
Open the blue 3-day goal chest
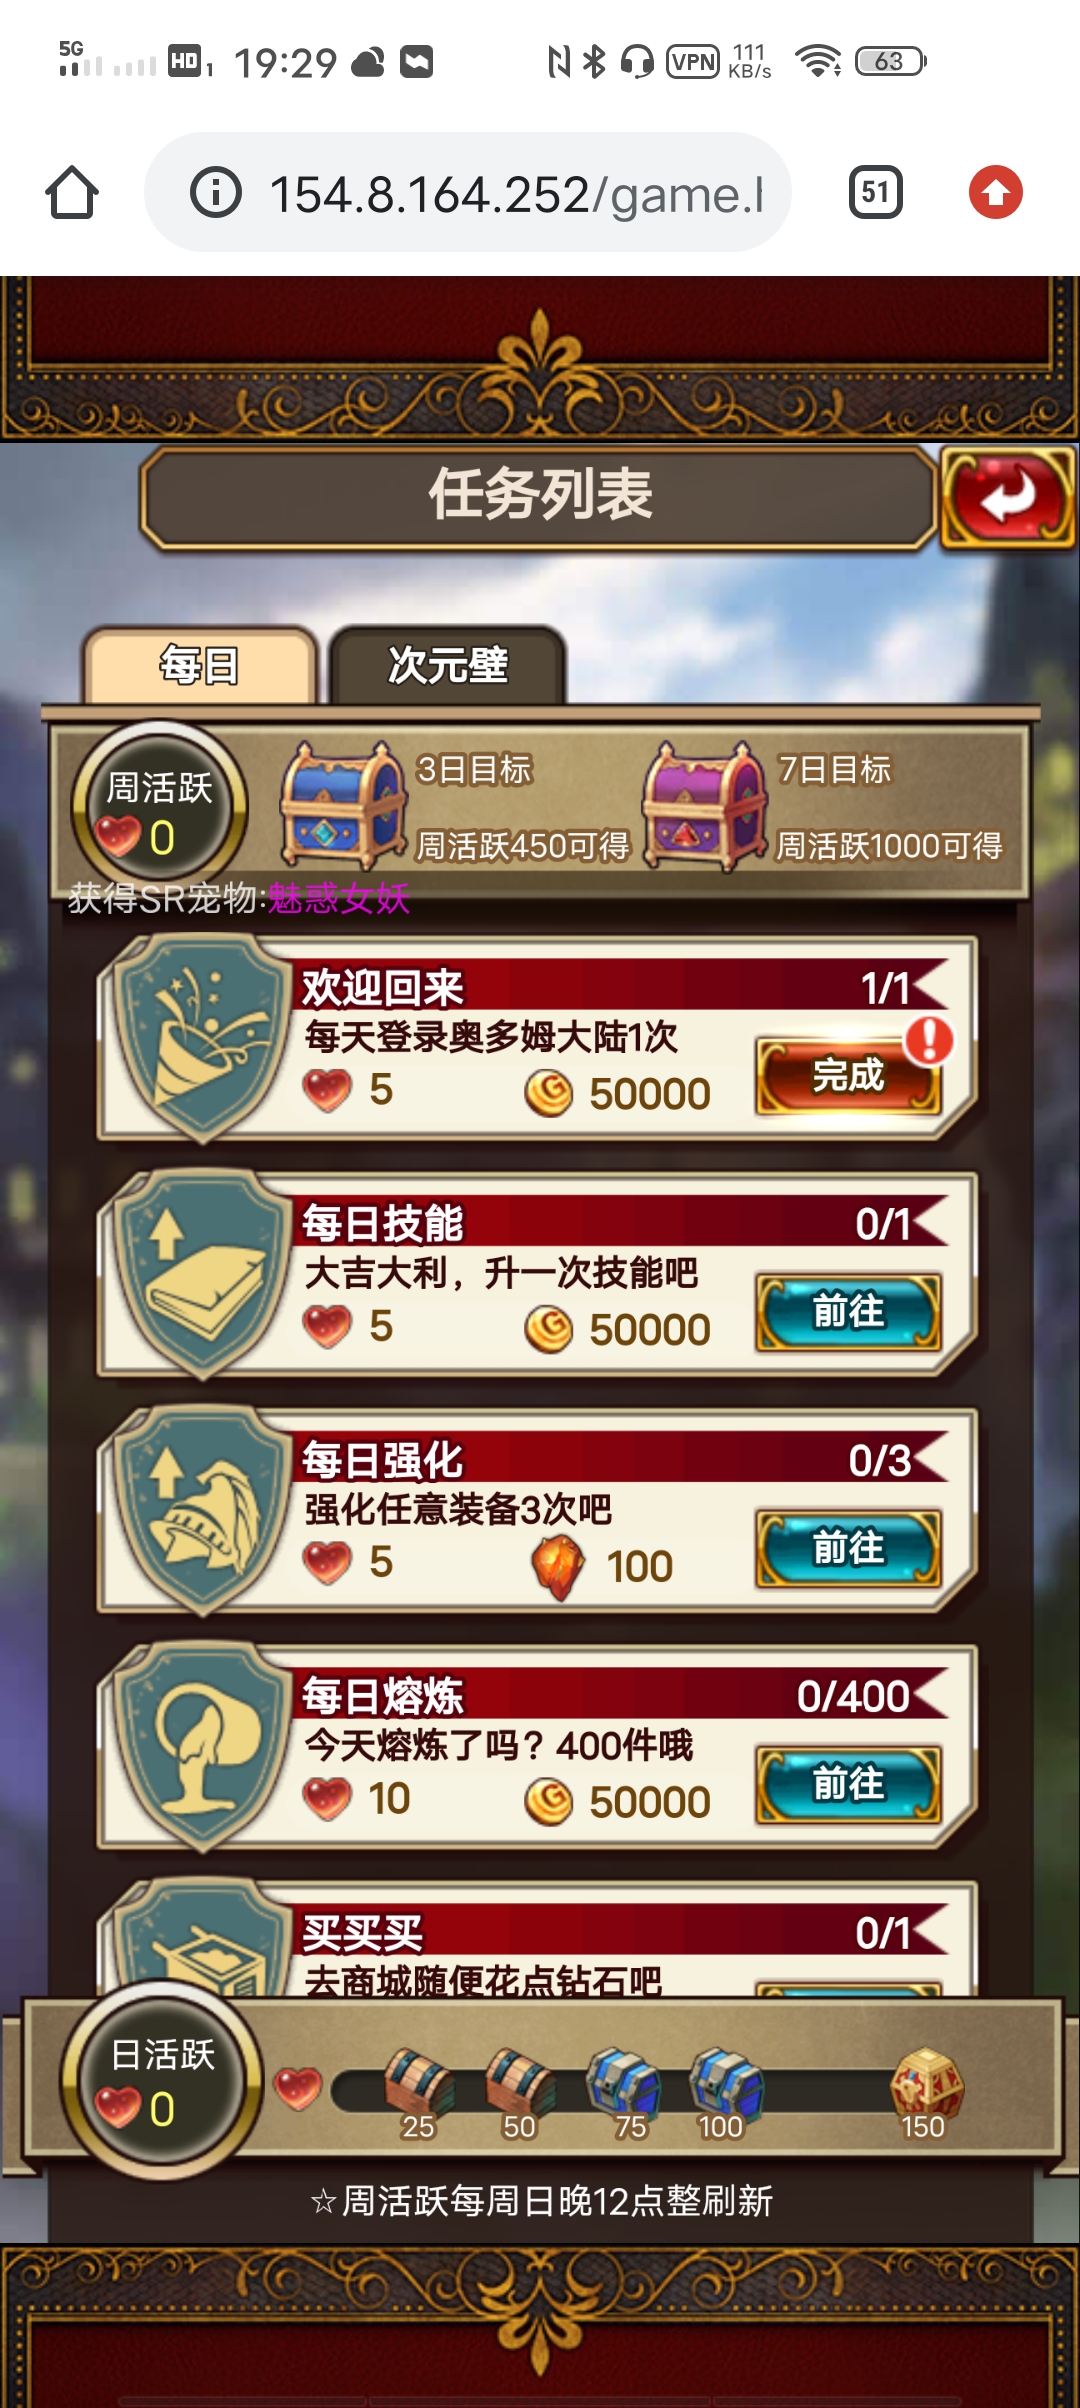click(343, 804)
